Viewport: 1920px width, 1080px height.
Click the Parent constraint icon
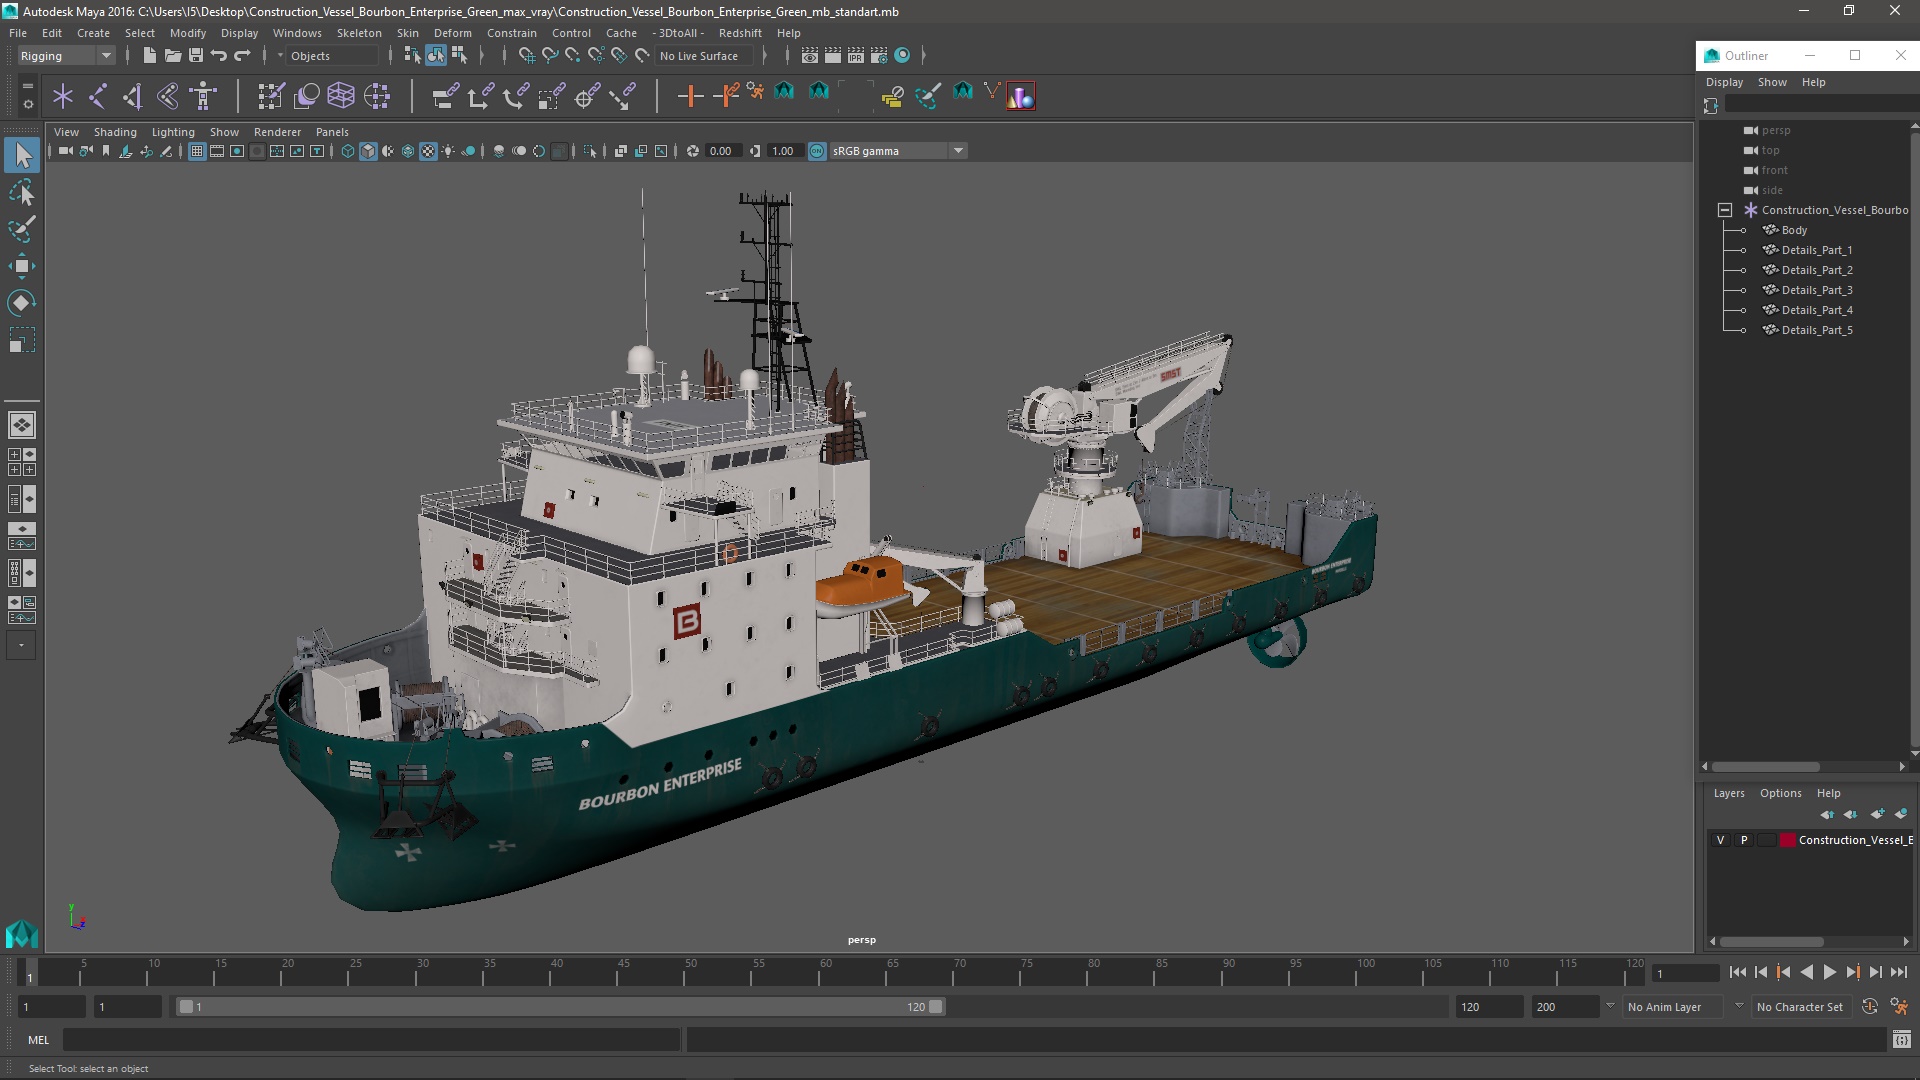pyautogui.click(x=445, y=96)
